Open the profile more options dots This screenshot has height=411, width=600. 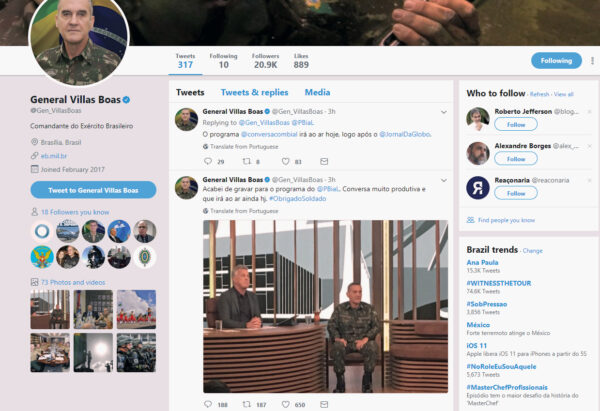pyautogui.click(x=592, y=60)
